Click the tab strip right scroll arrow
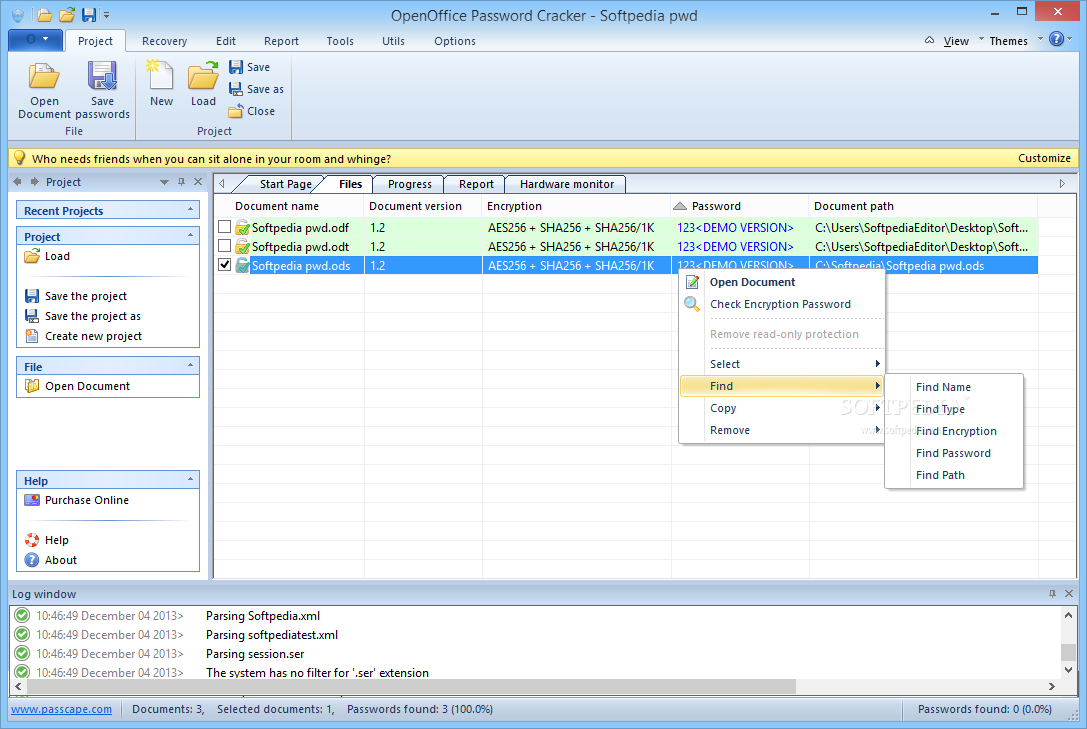This screenshot has width=1087, height=729. (1062, 184)
